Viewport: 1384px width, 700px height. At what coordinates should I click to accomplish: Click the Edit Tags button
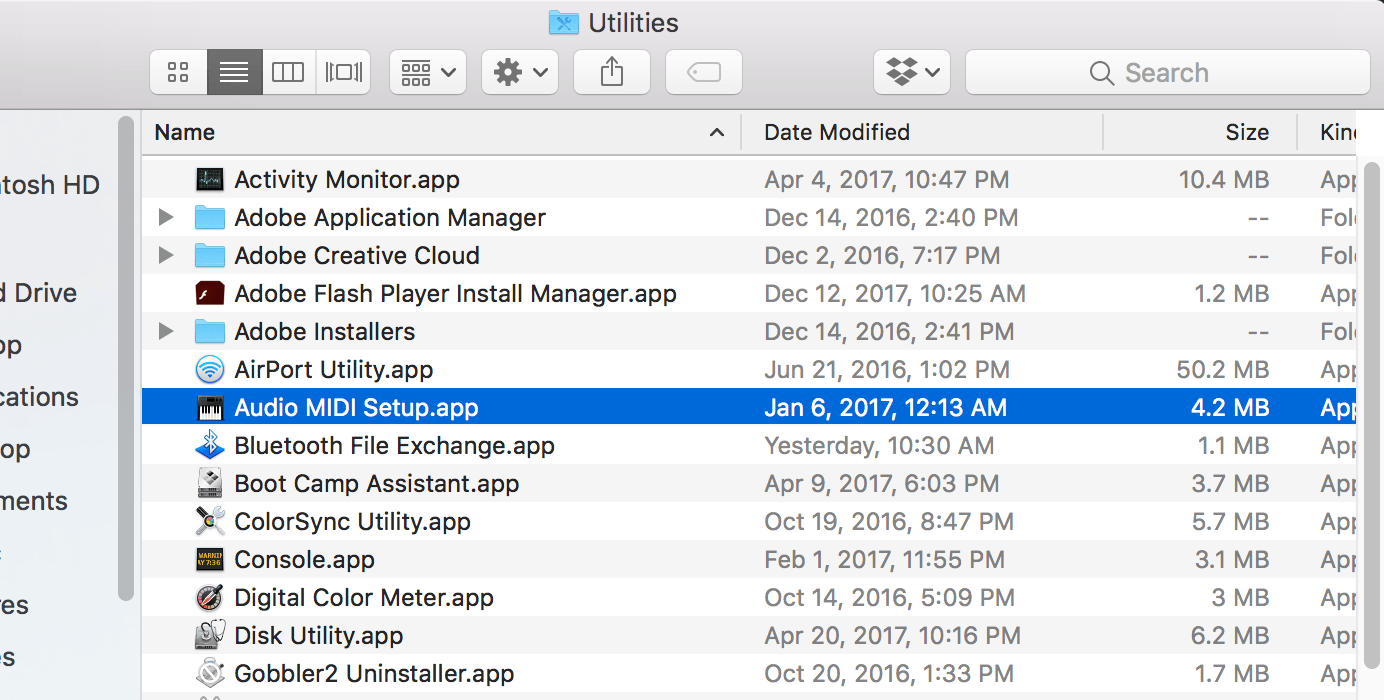tap(704, 72)
